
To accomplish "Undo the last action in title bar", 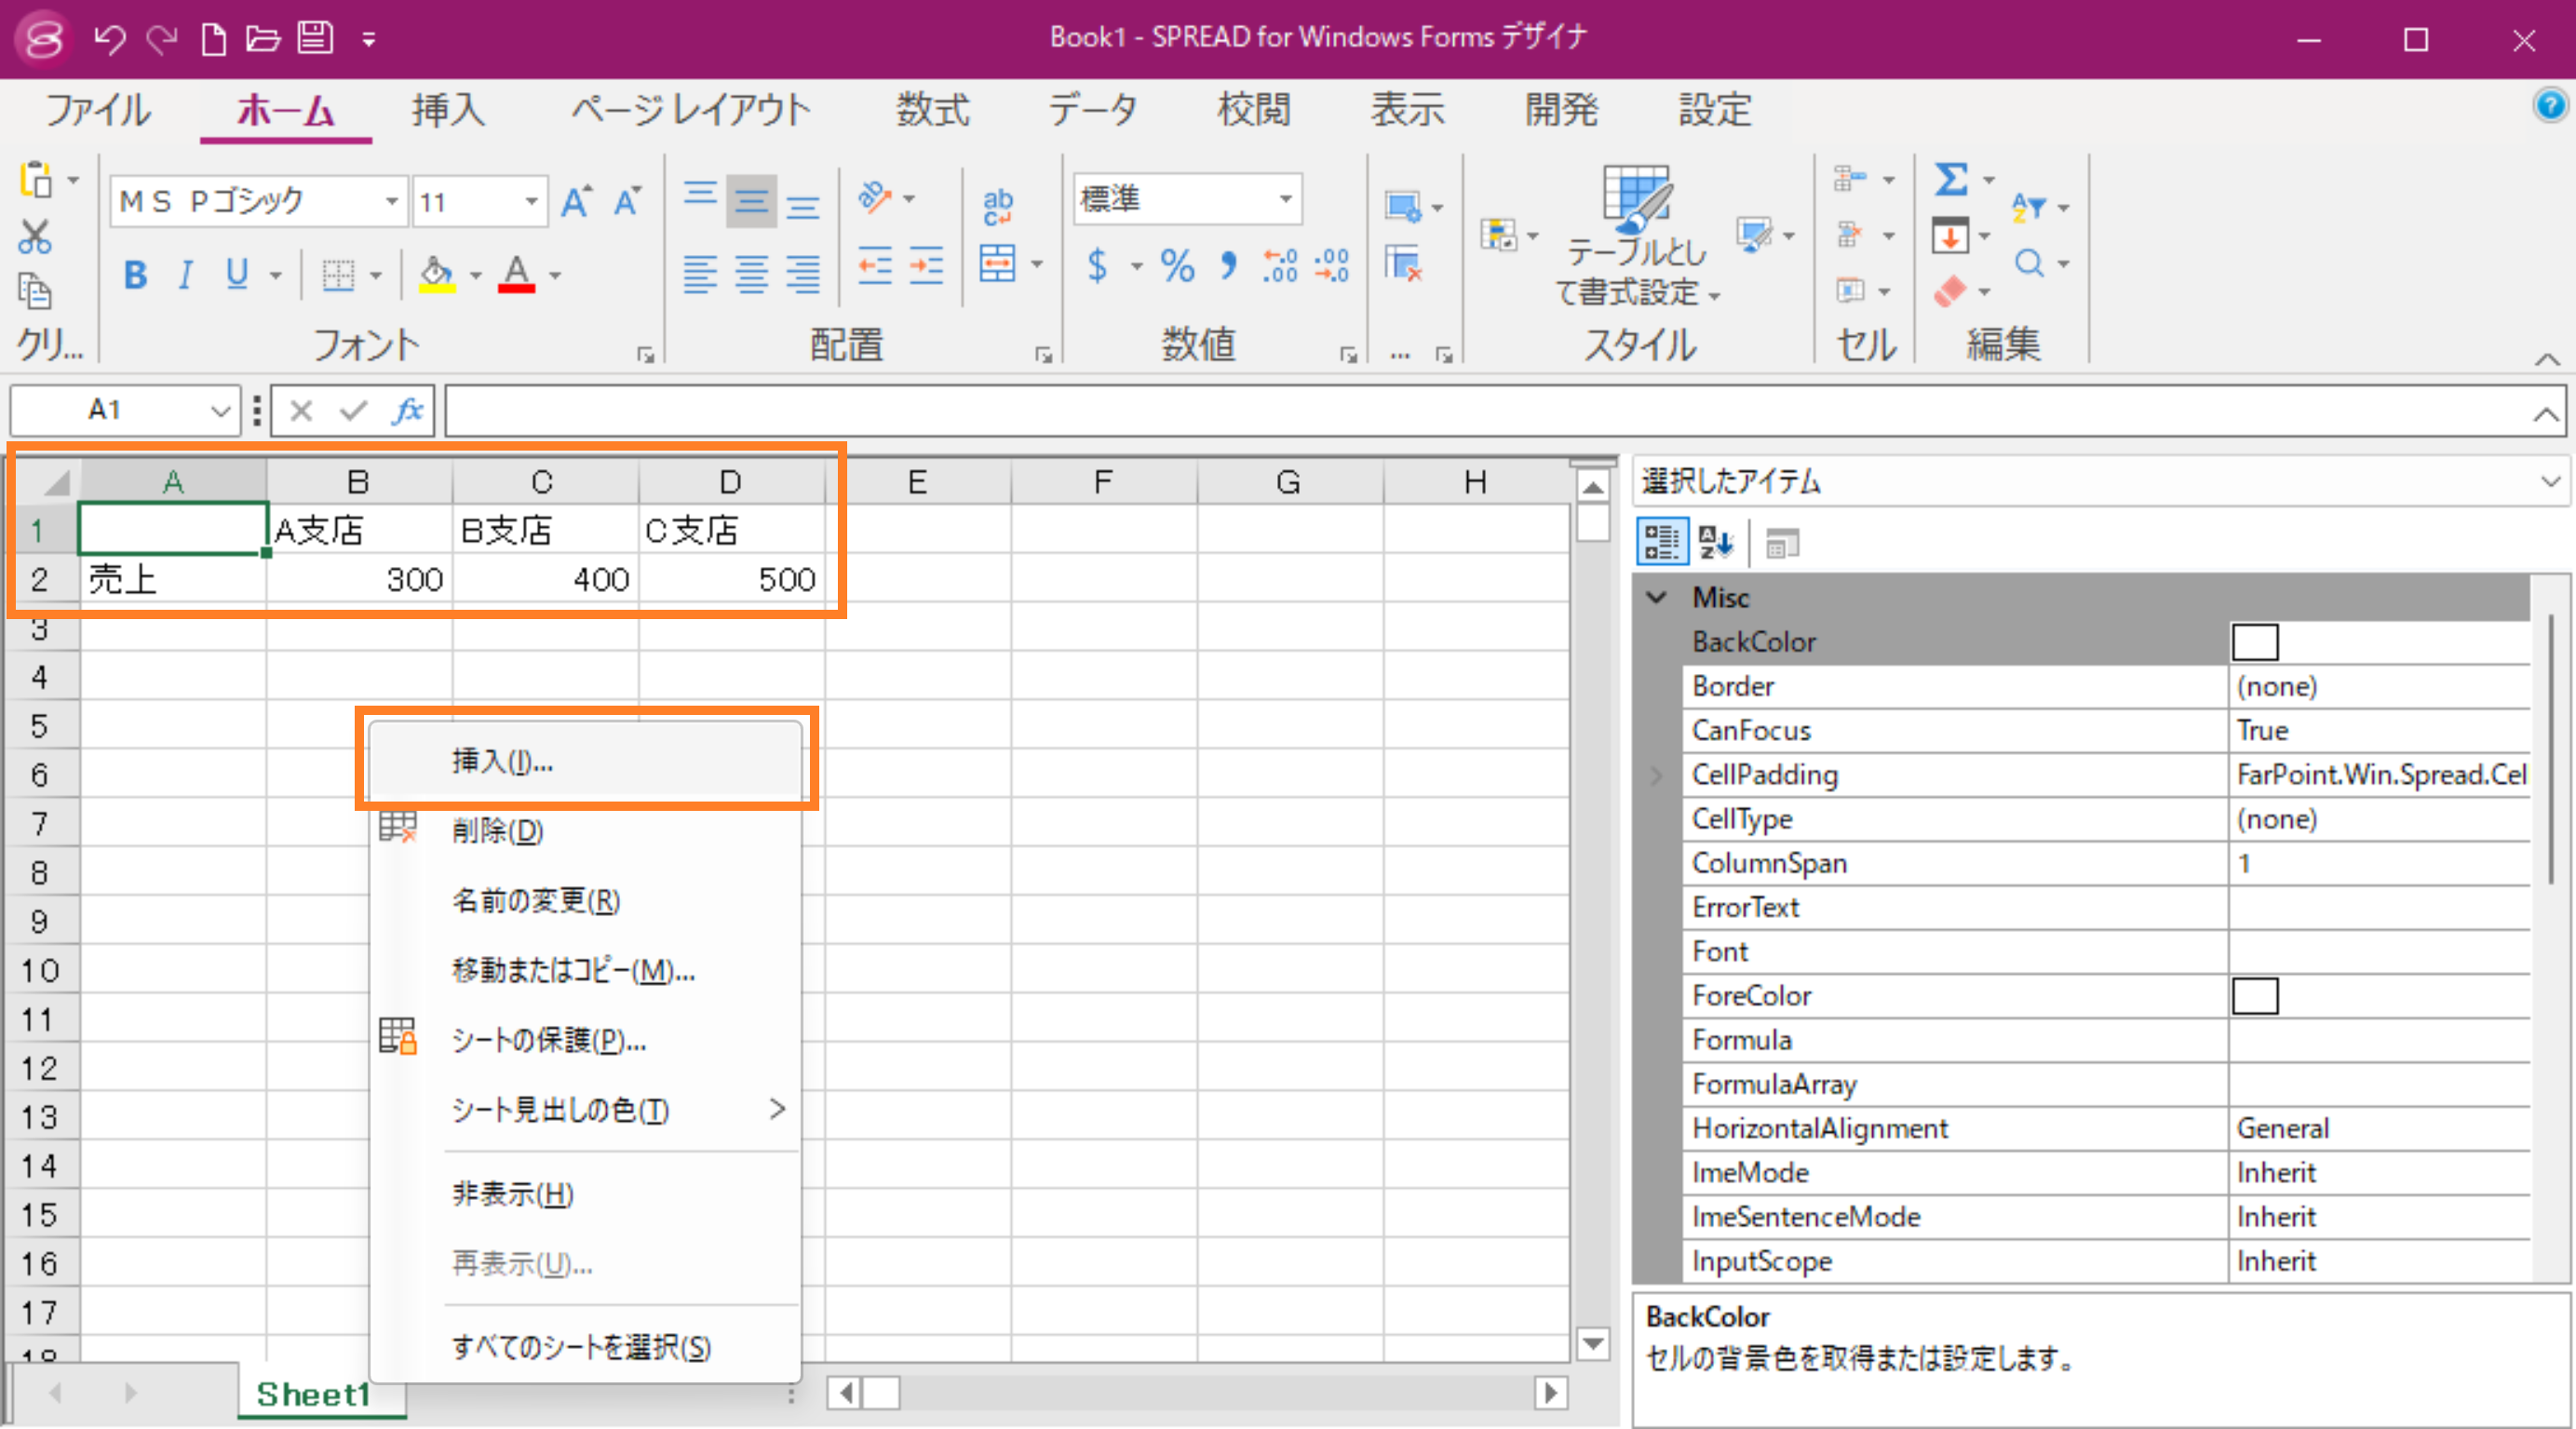I will point(109,39).
